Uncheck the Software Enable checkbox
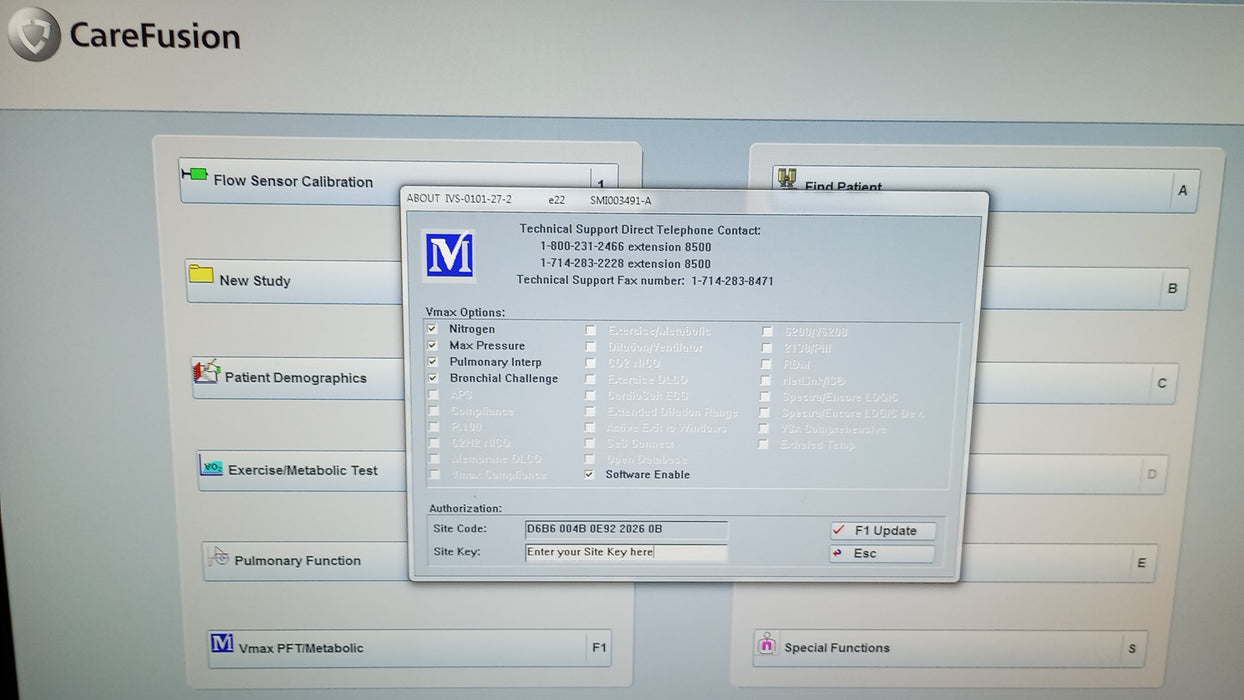This screenshot has width=1244, height=700. click(x=589, y=475)
